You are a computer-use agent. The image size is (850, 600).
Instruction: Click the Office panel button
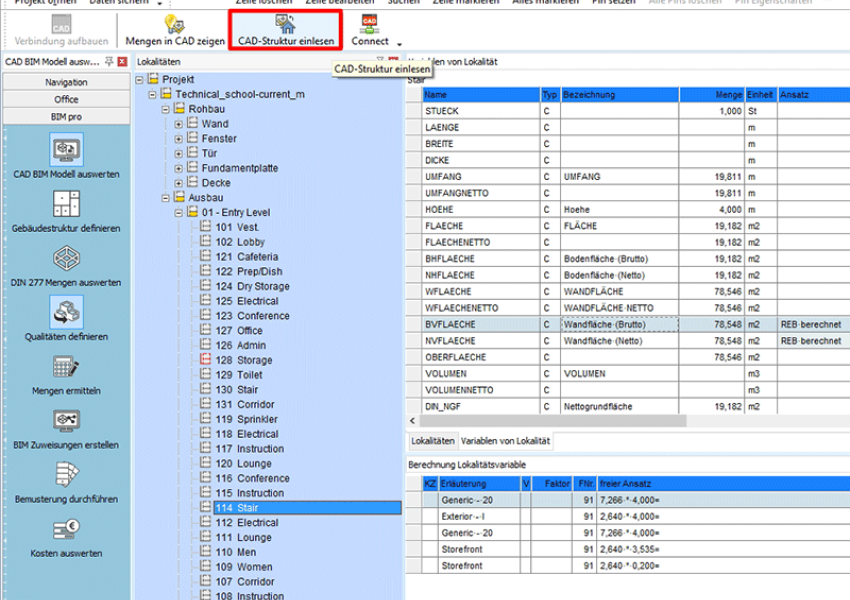[x=66, y=99]
